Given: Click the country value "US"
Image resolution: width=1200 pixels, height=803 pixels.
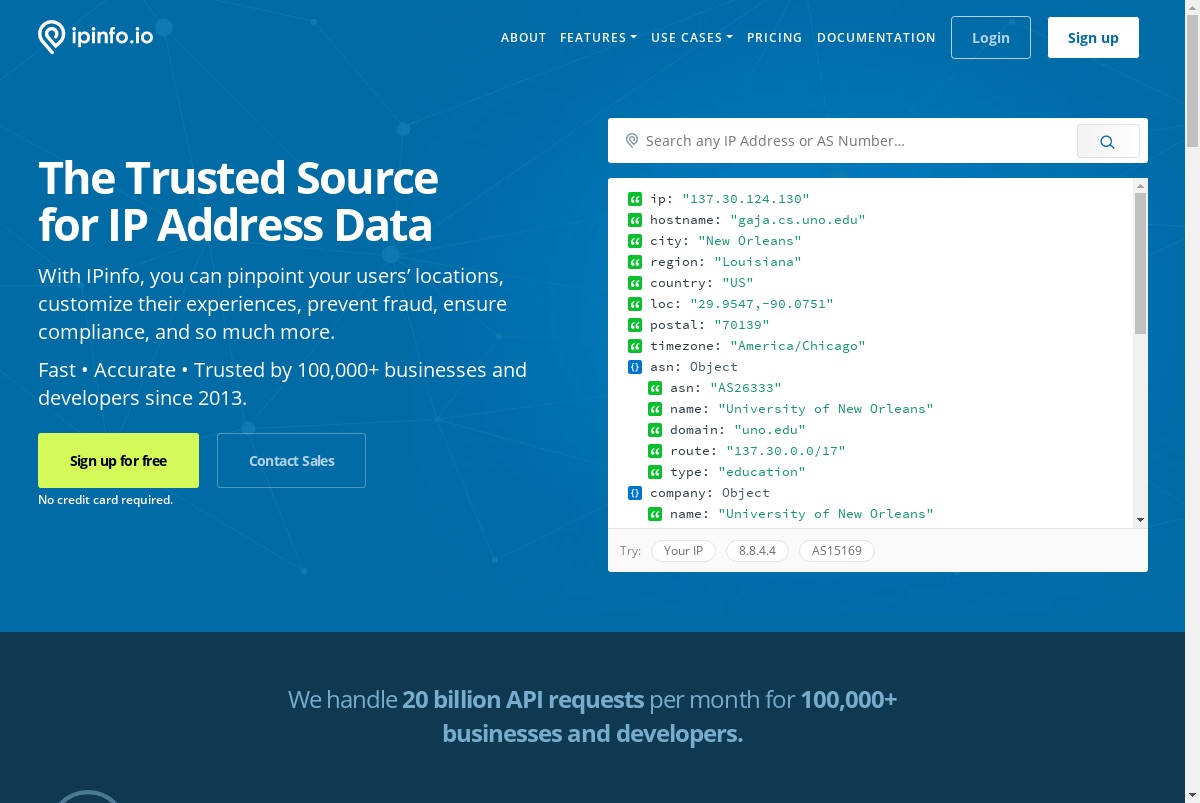Looking at the screenshot, I should pyautogui.click(x=738, y=283).
